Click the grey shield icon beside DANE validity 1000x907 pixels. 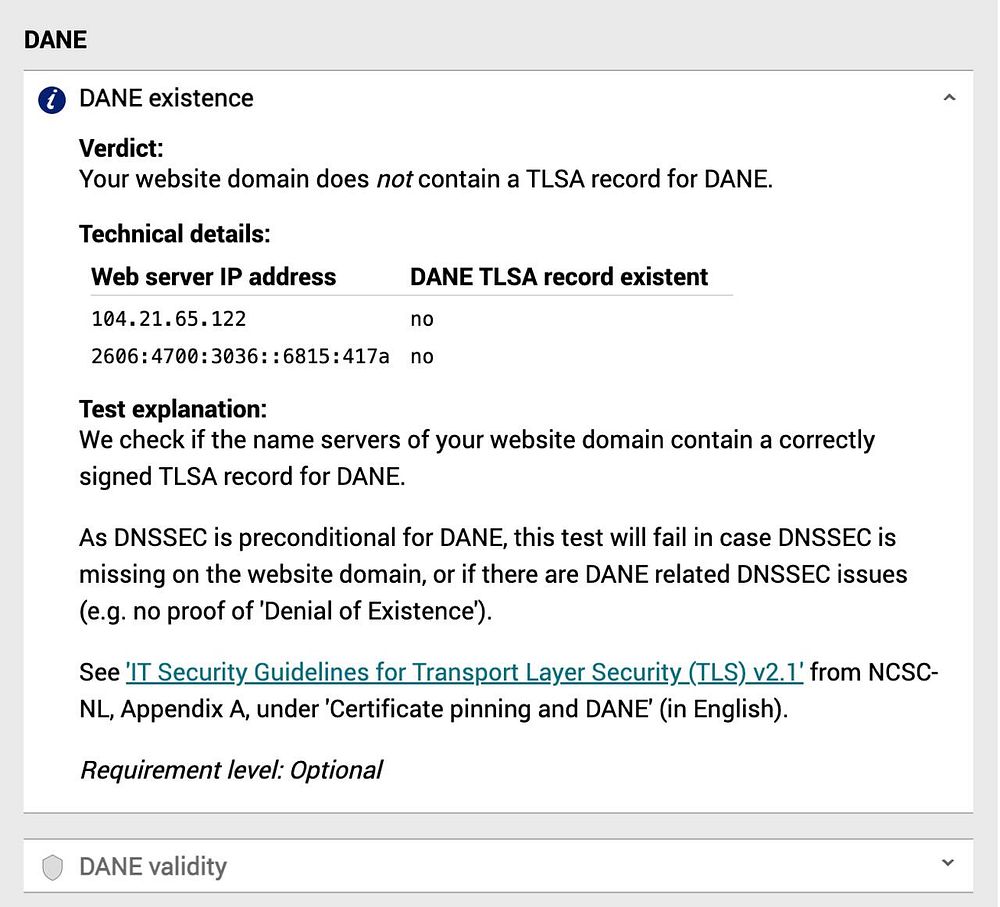[x=52, y=867]
